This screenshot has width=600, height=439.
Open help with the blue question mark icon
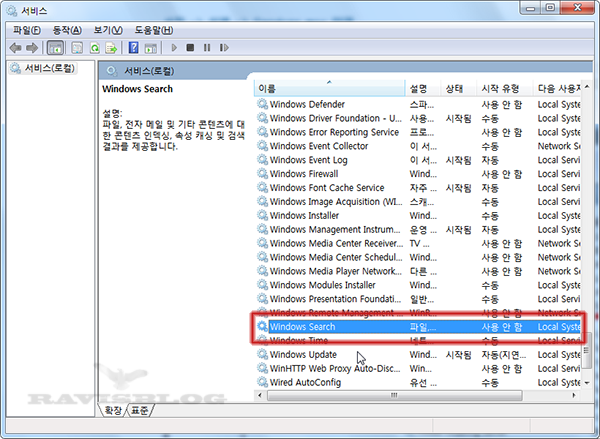tap(133, 48)
